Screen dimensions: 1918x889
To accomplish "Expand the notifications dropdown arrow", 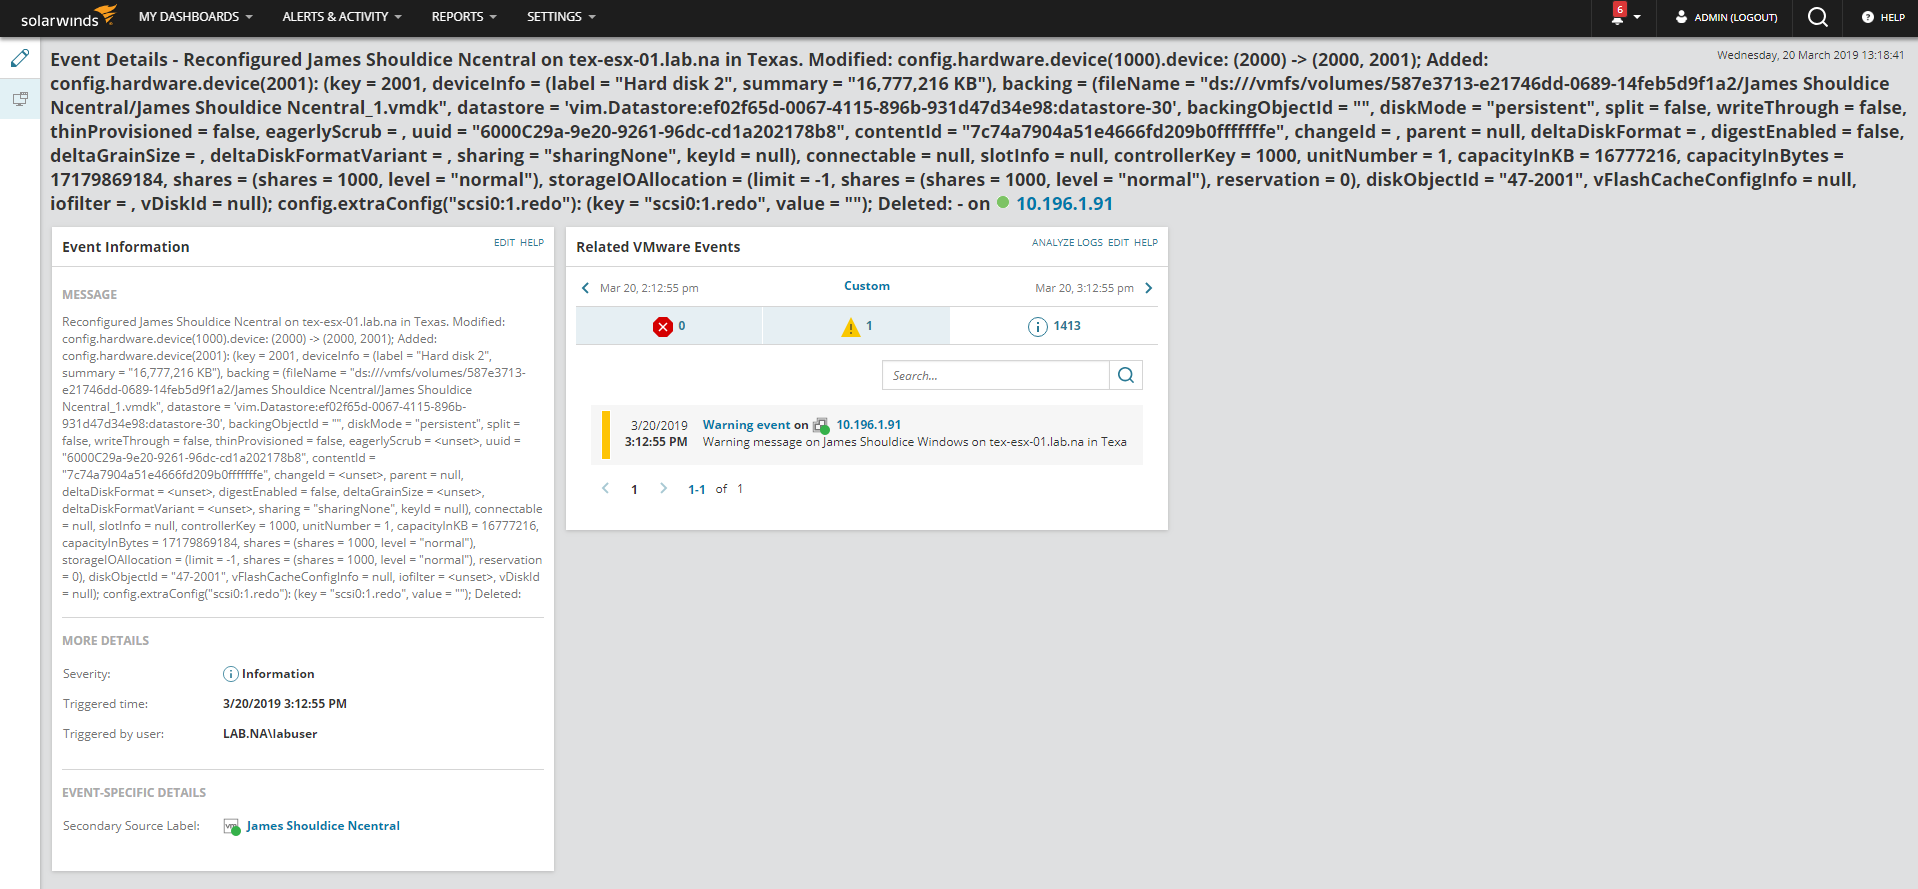I will [1637, 18].
